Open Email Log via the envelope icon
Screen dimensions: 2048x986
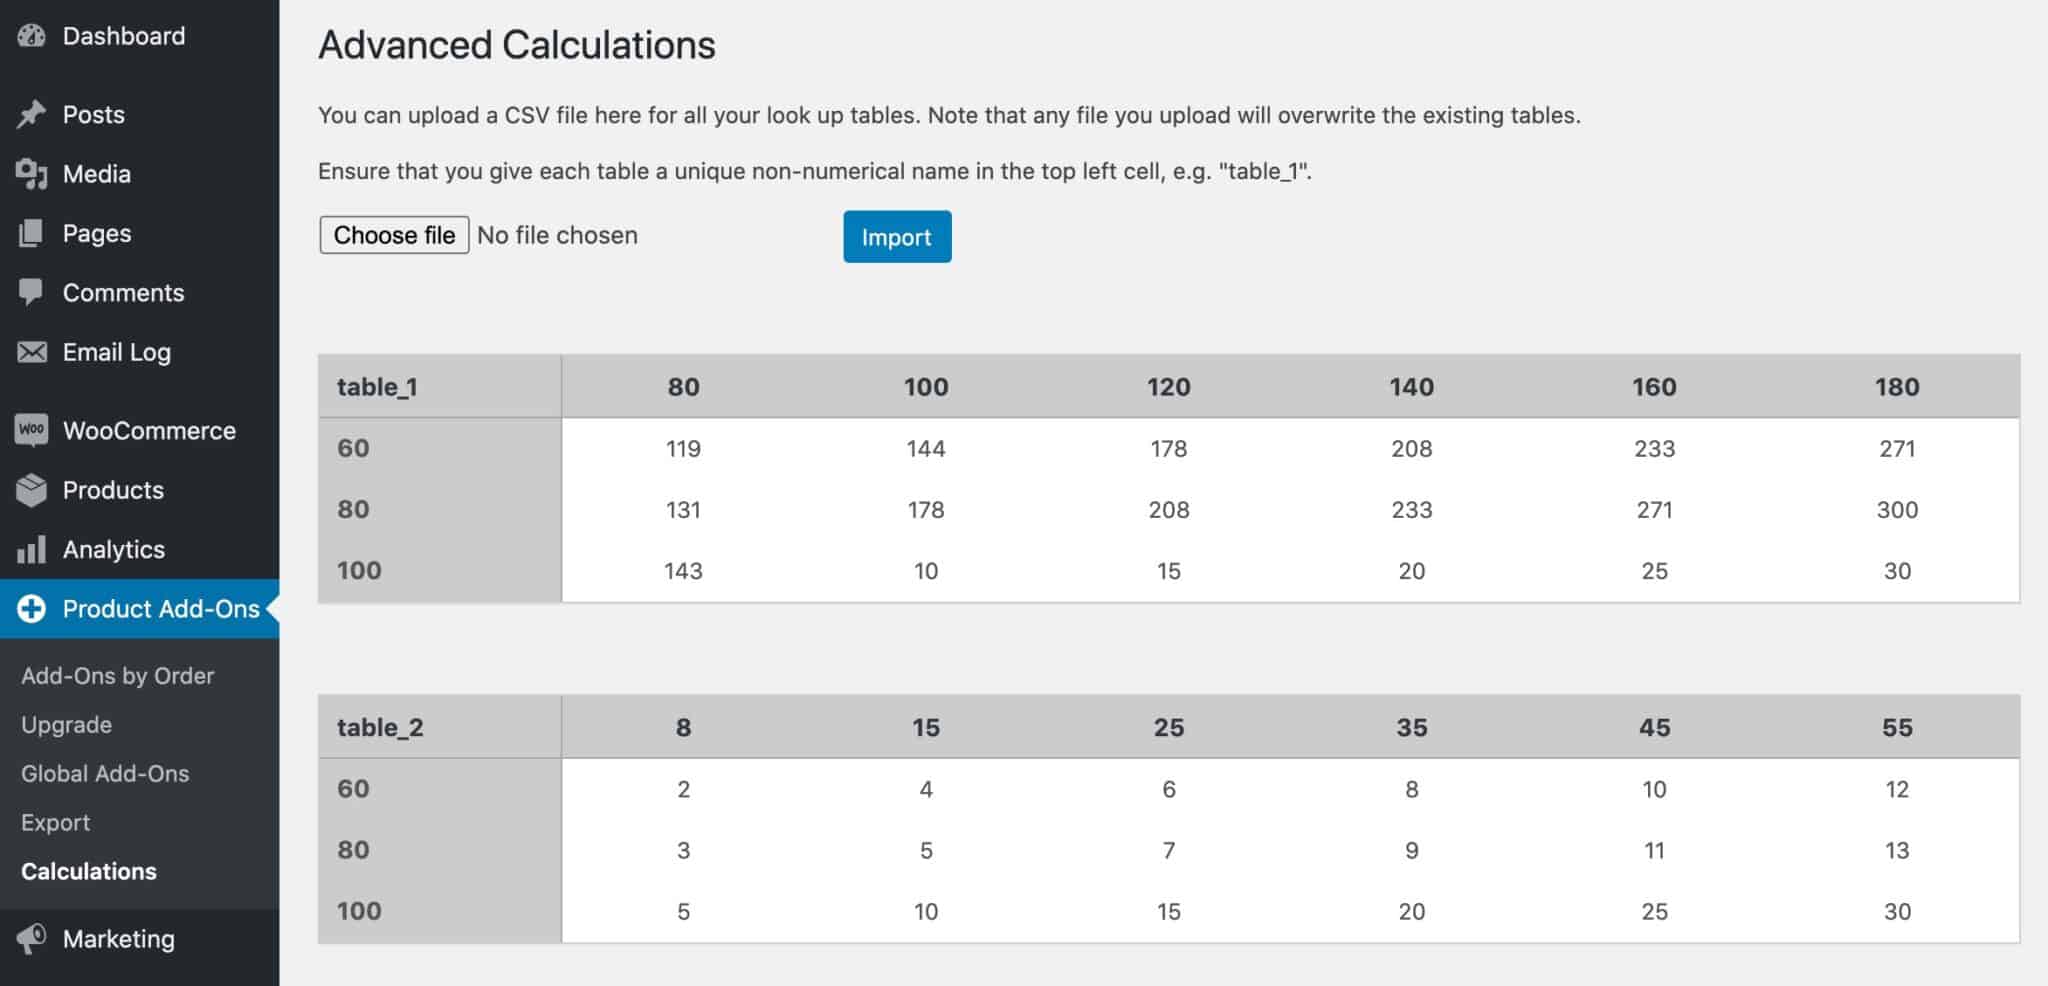(x=31, y=352)
